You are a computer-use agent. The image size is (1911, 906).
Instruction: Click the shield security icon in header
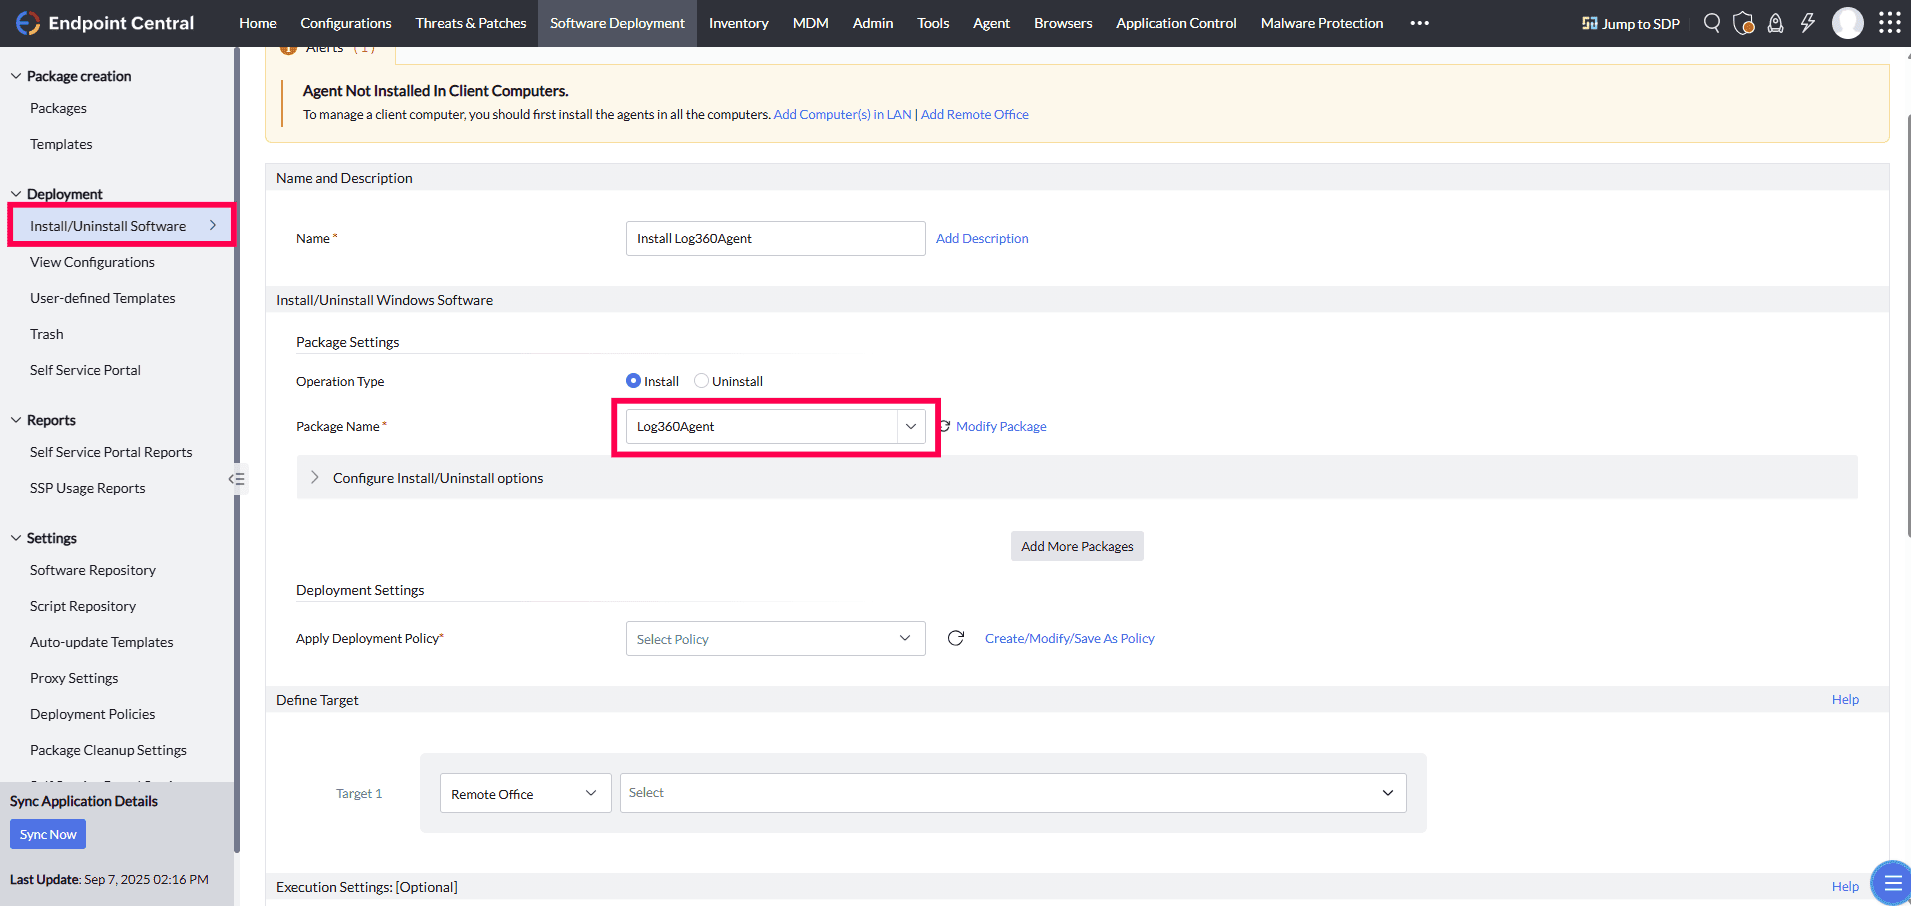pyautogui.click(x=1743, y=23)
